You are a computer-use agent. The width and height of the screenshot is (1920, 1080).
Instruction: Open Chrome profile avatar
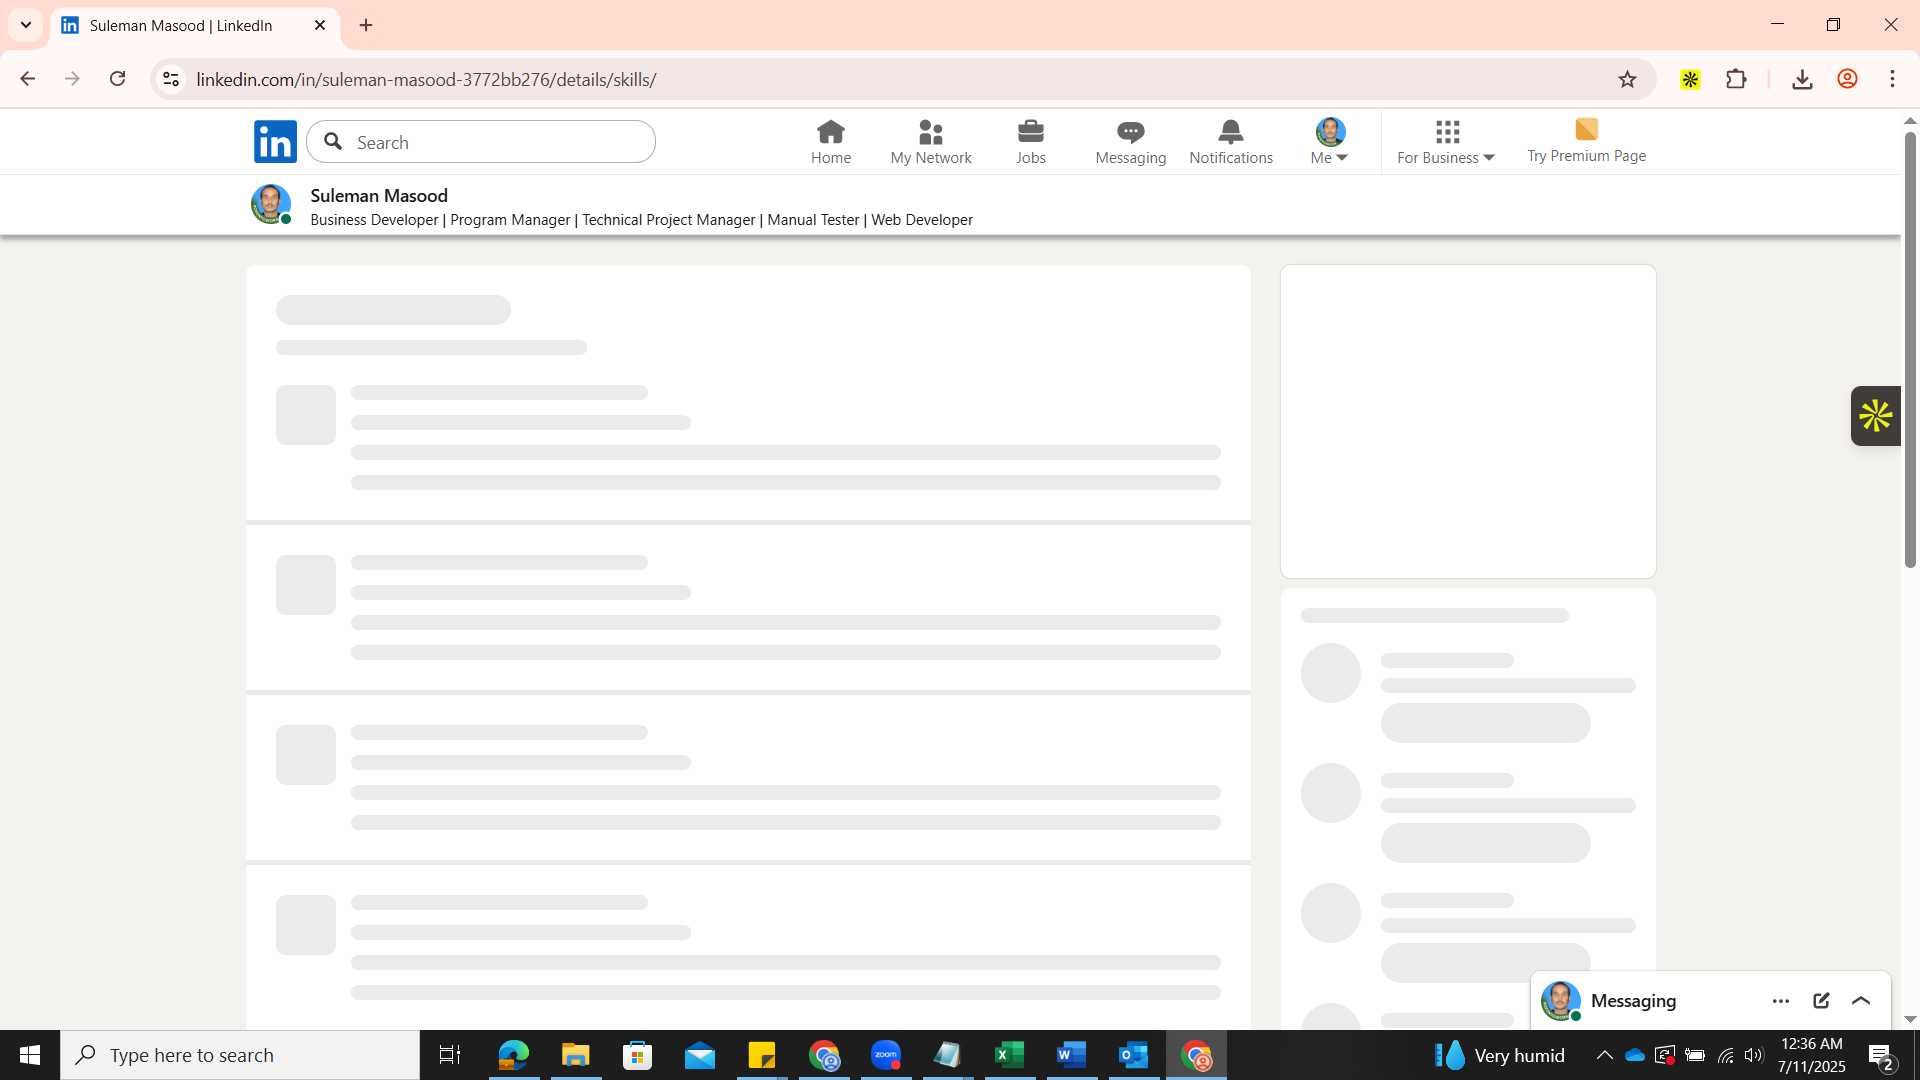(1847, 79)
